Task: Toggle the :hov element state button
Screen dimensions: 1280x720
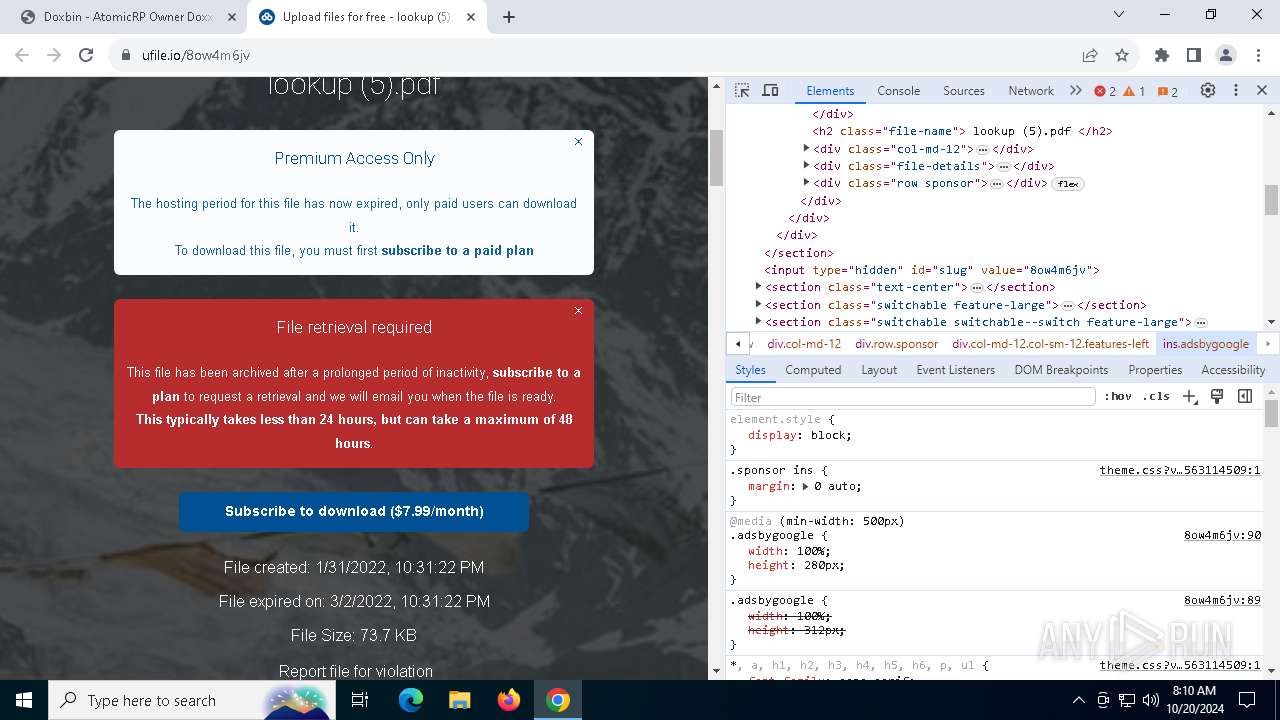Action: pos(1118,396)
